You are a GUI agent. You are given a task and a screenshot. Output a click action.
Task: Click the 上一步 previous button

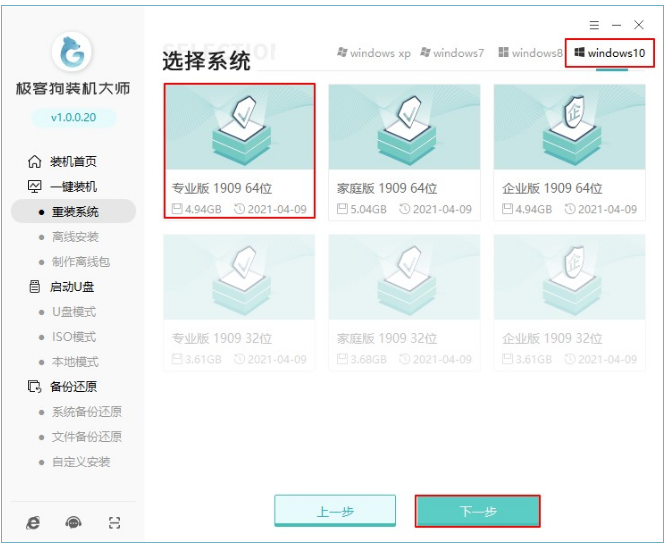335,511
